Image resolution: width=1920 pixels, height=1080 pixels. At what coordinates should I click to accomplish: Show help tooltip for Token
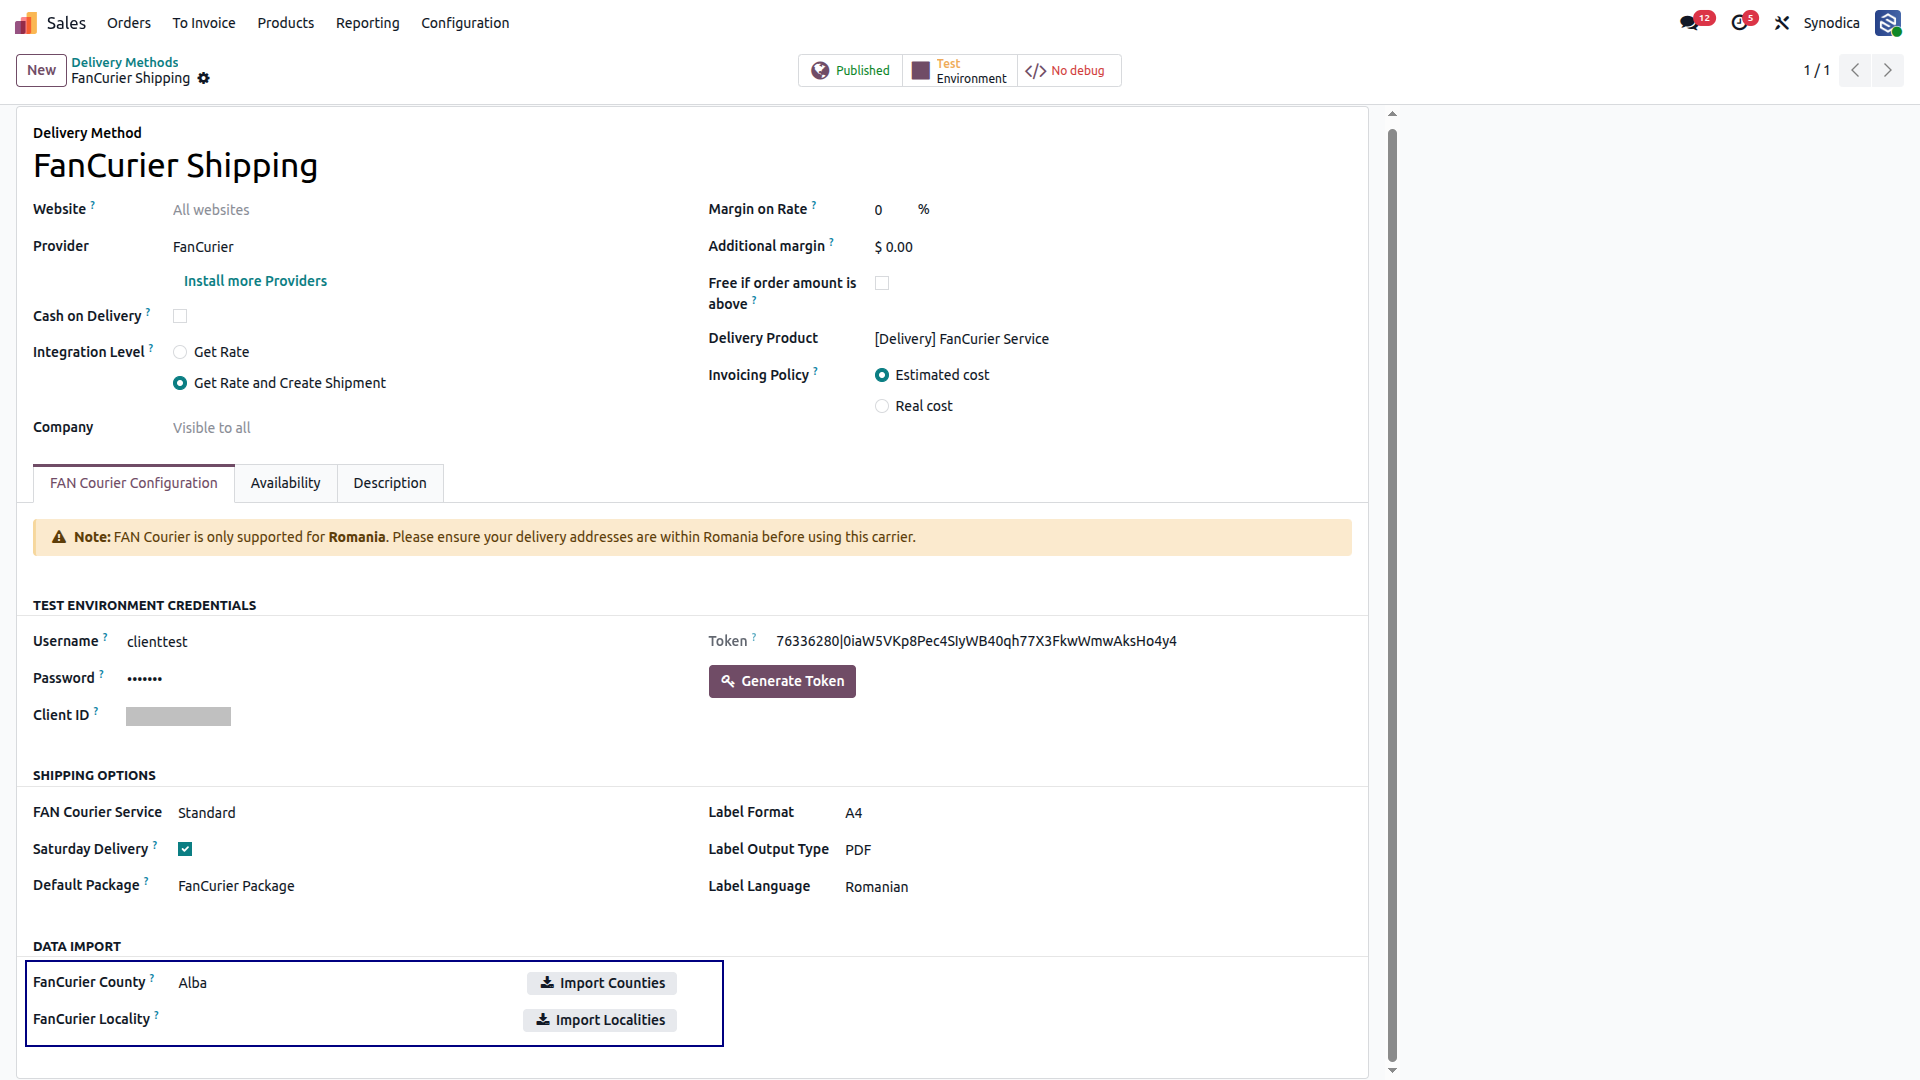point(754,636)
